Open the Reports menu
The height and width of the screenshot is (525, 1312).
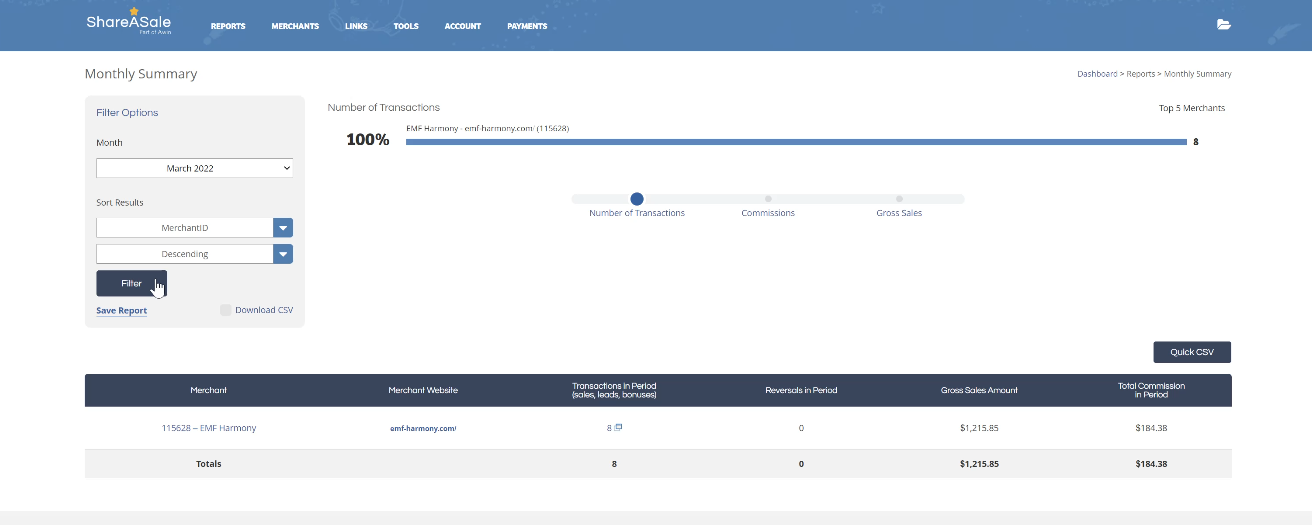pyautogui.click(x=228, y=26)
